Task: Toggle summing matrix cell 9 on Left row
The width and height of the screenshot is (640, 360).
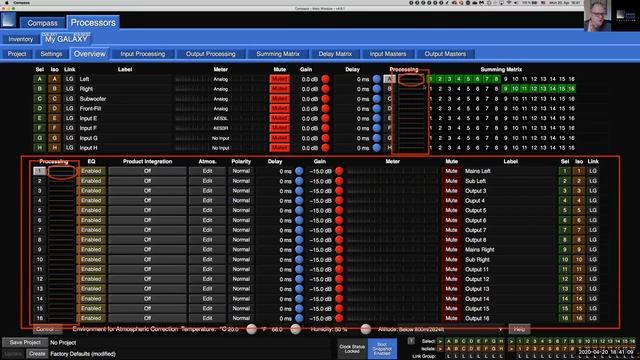Action: (x=506, y=79)
